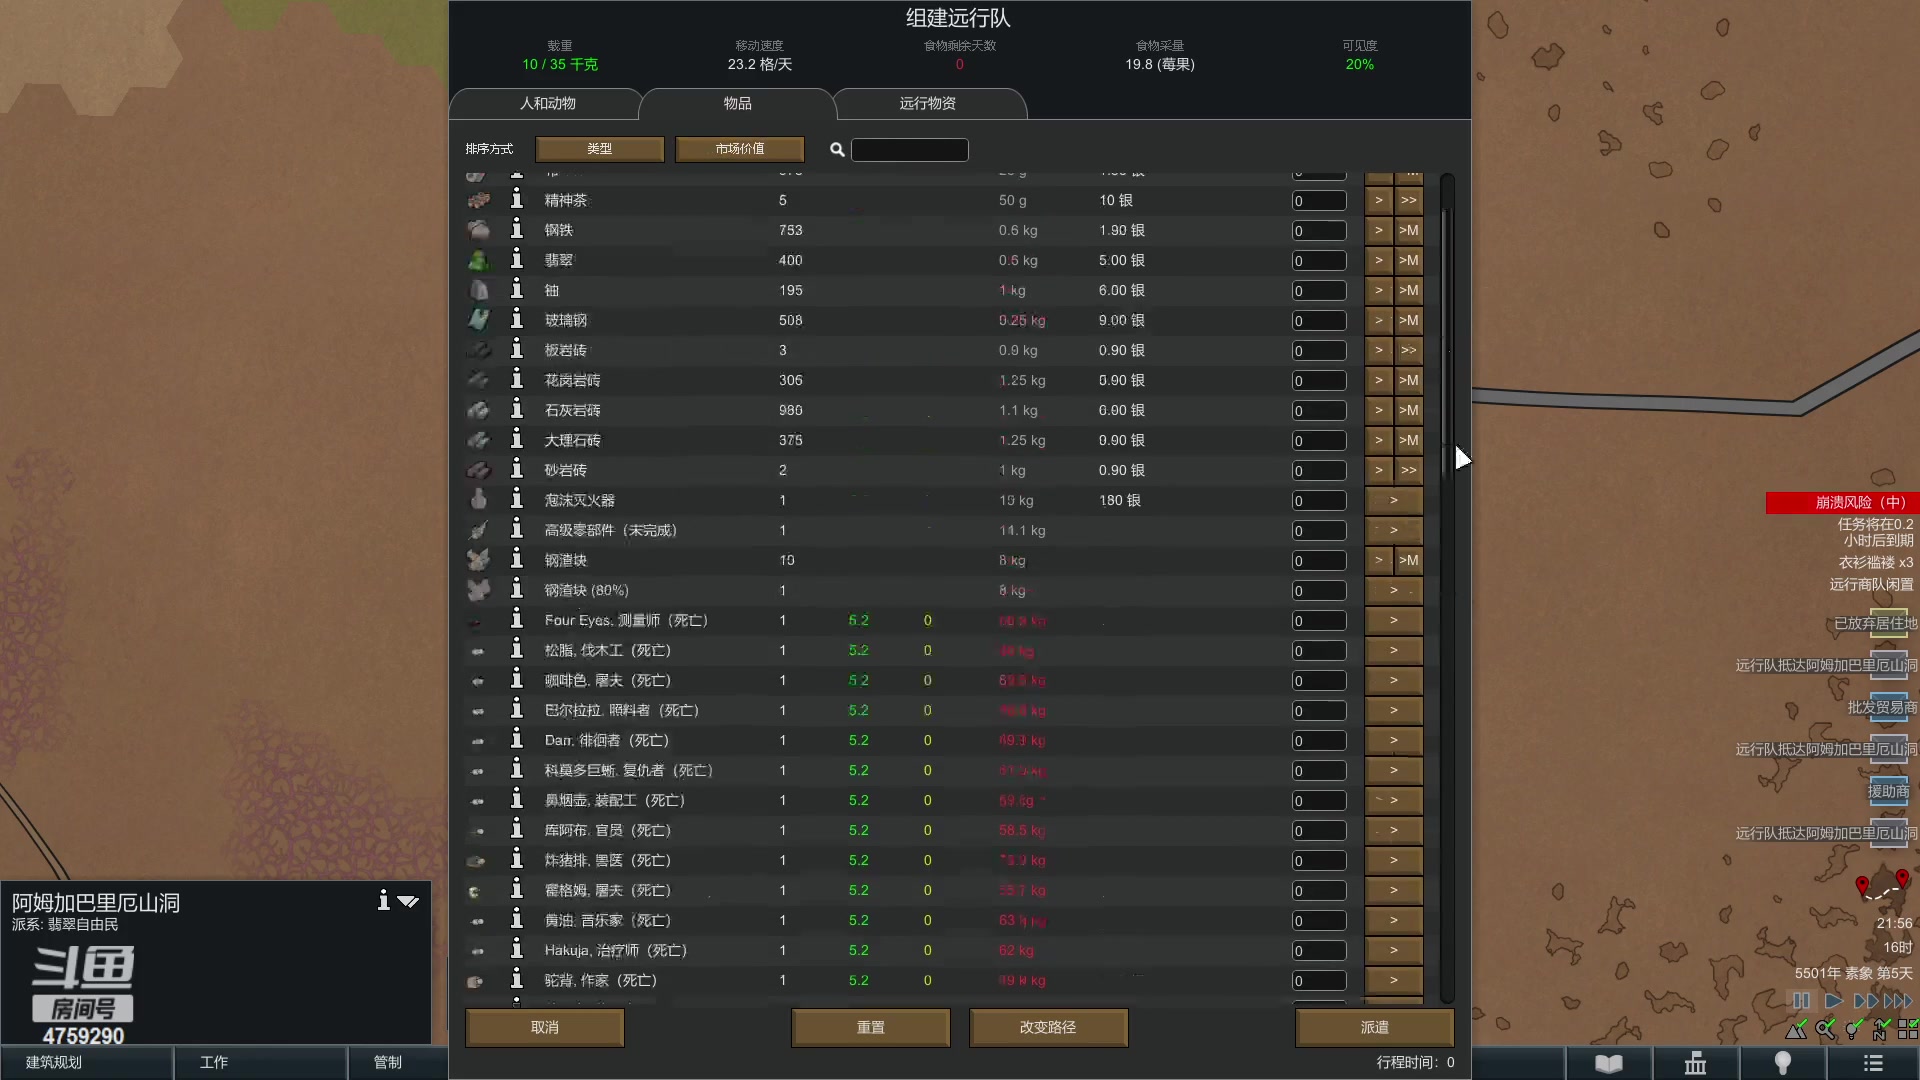Add all 精神茶 with >> button
The image size is (1920, 1080).
(1408, 200)
